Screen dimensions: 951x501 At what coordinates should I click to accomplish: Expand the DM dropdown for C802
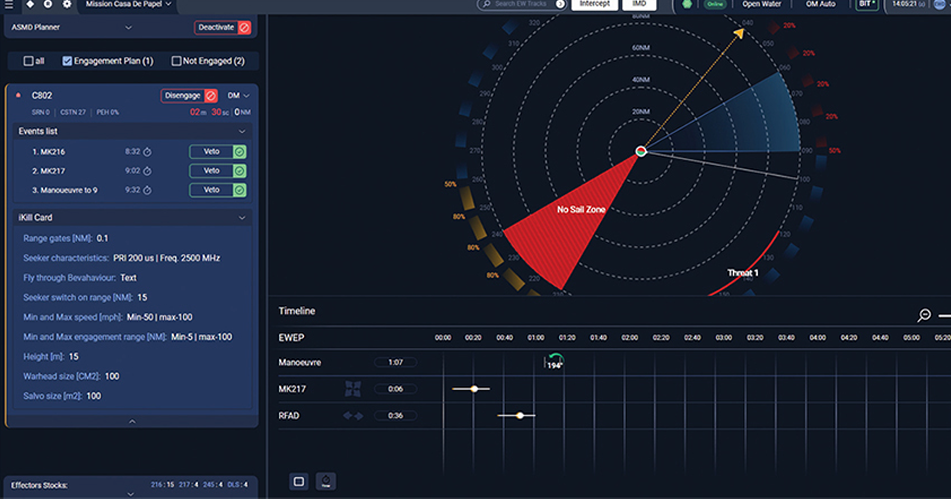pyautogui.click(x=238, y=96)
